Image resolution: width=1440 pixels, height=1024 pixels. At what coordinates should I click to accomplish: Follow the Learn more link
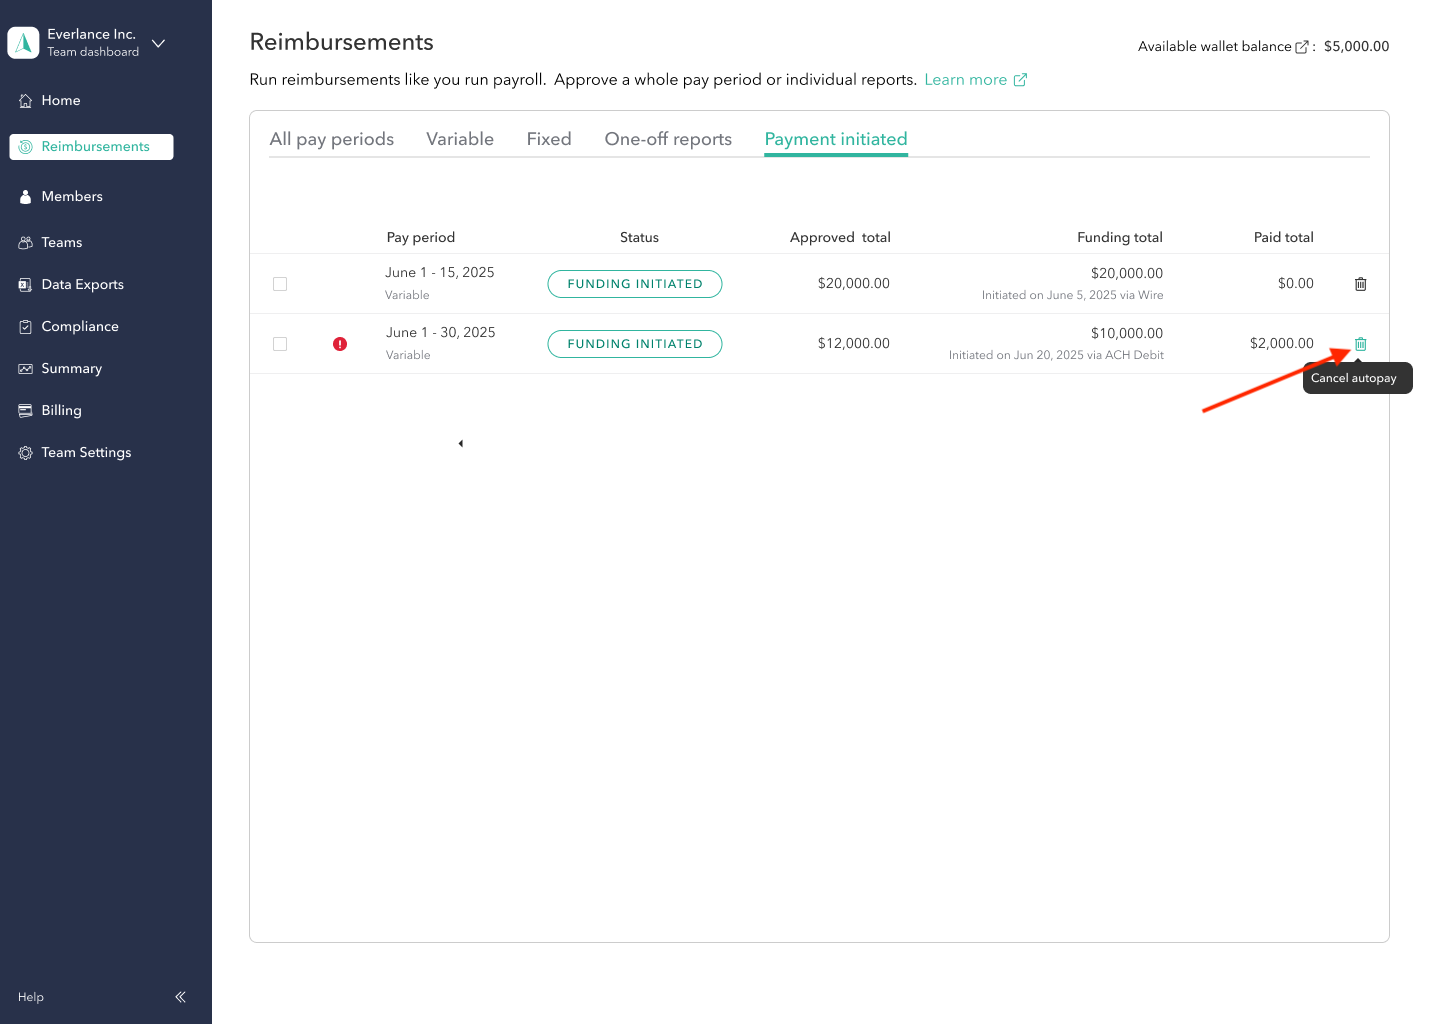pos(965,79)
